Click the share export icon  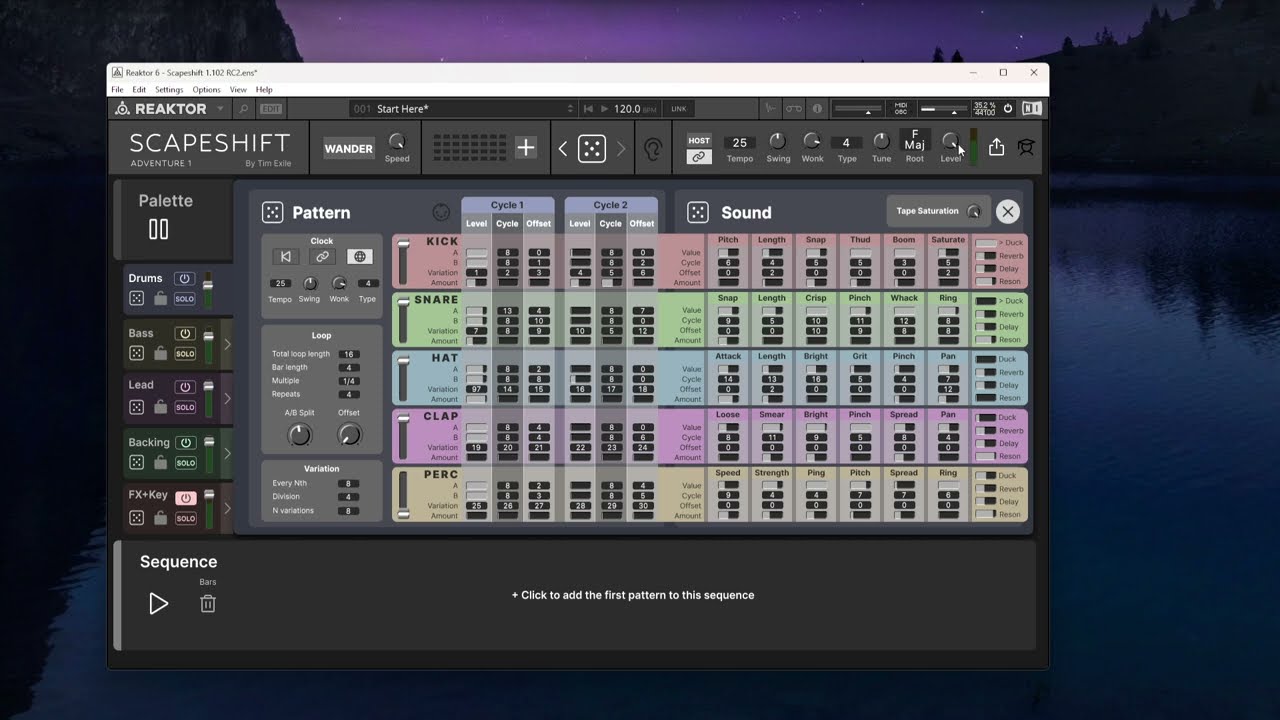996,147
